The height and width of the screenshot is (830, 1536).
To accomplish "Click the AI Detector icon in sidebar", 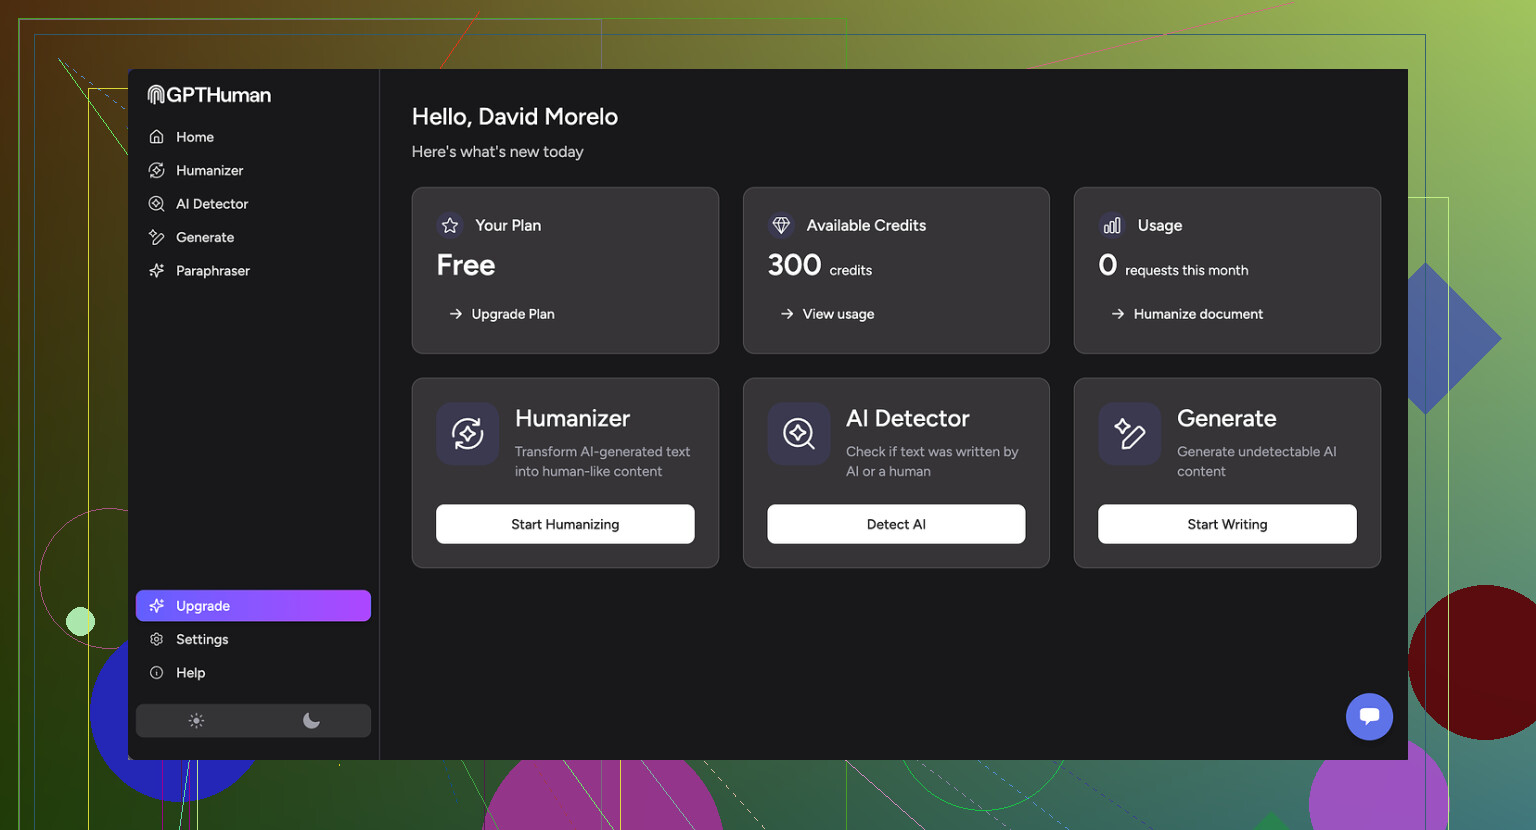I will [x=157, y=203].
